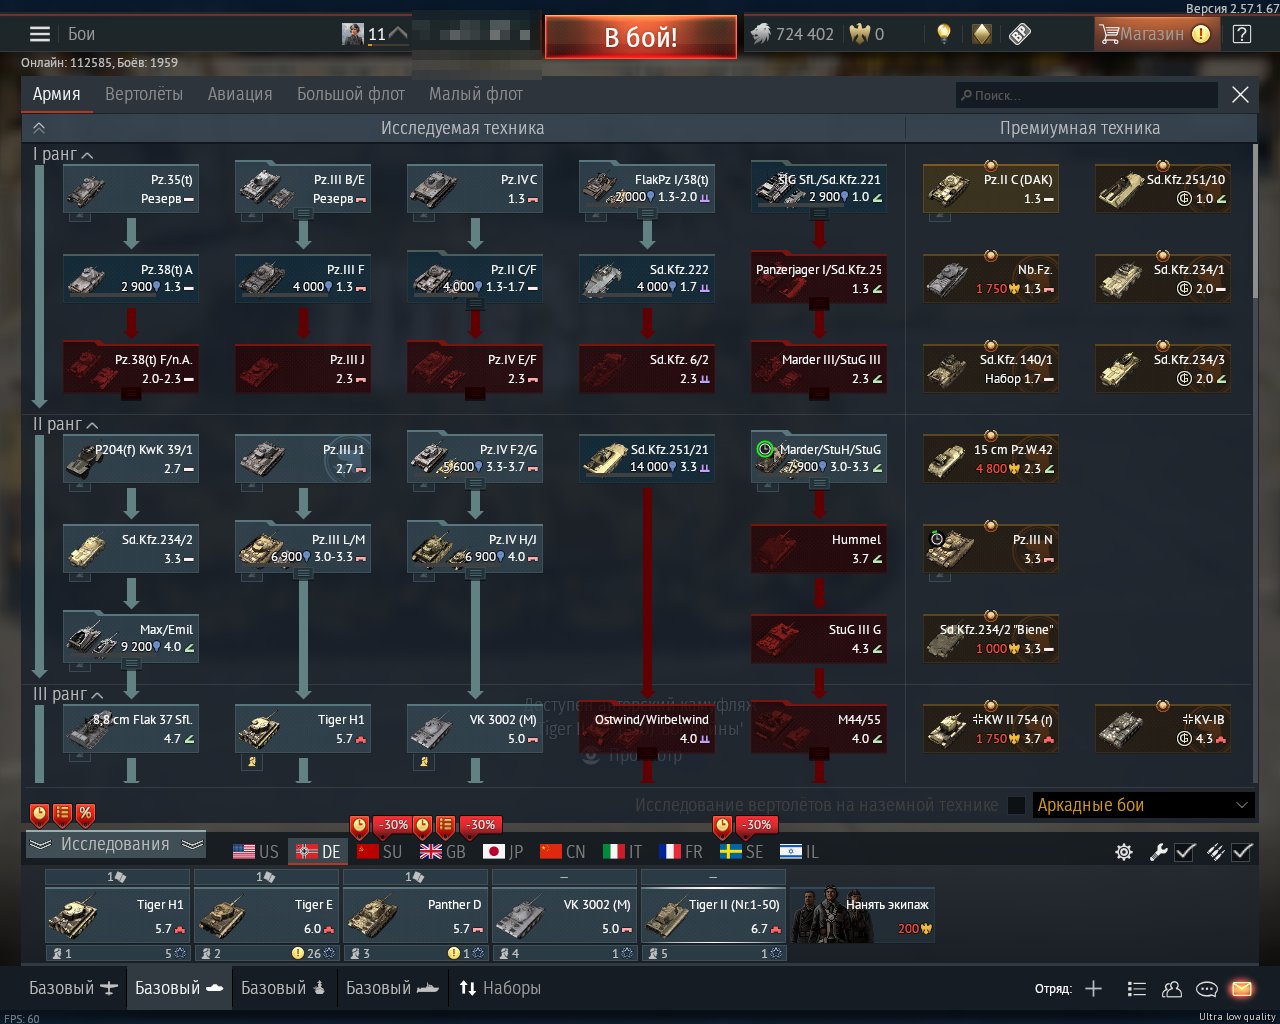The image size is (1280, 1024).
Task: Click the -30% discount badge above SE
Action: point(755,826)
